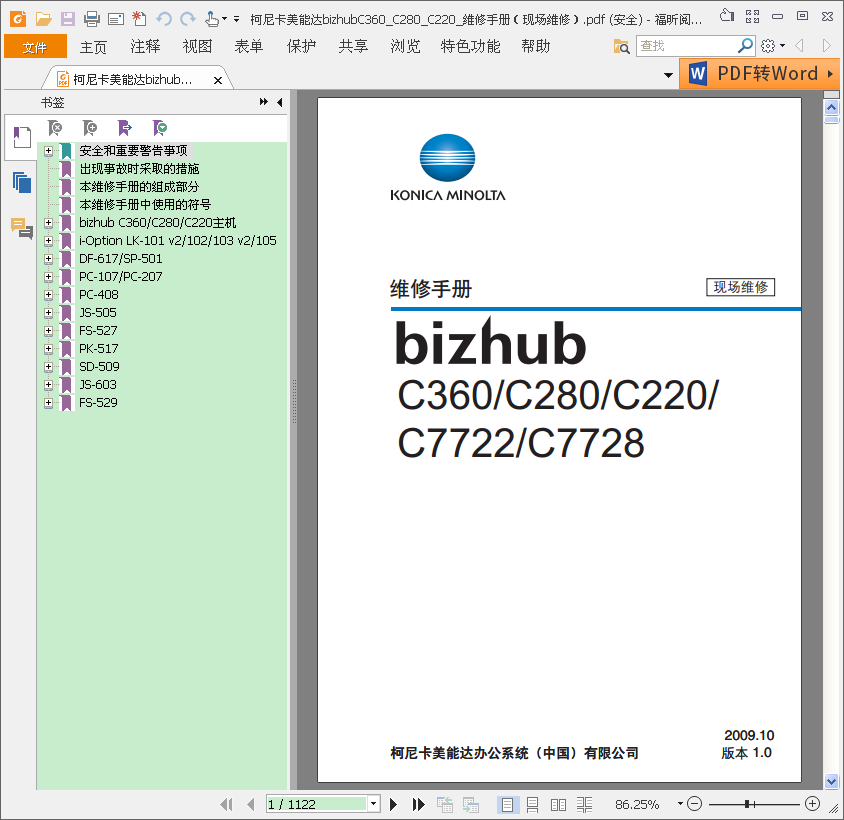Viewport: 844px width, 820px height.
Task: Jump to the first page
Action: pyautogui.click(x=227, y=804)
